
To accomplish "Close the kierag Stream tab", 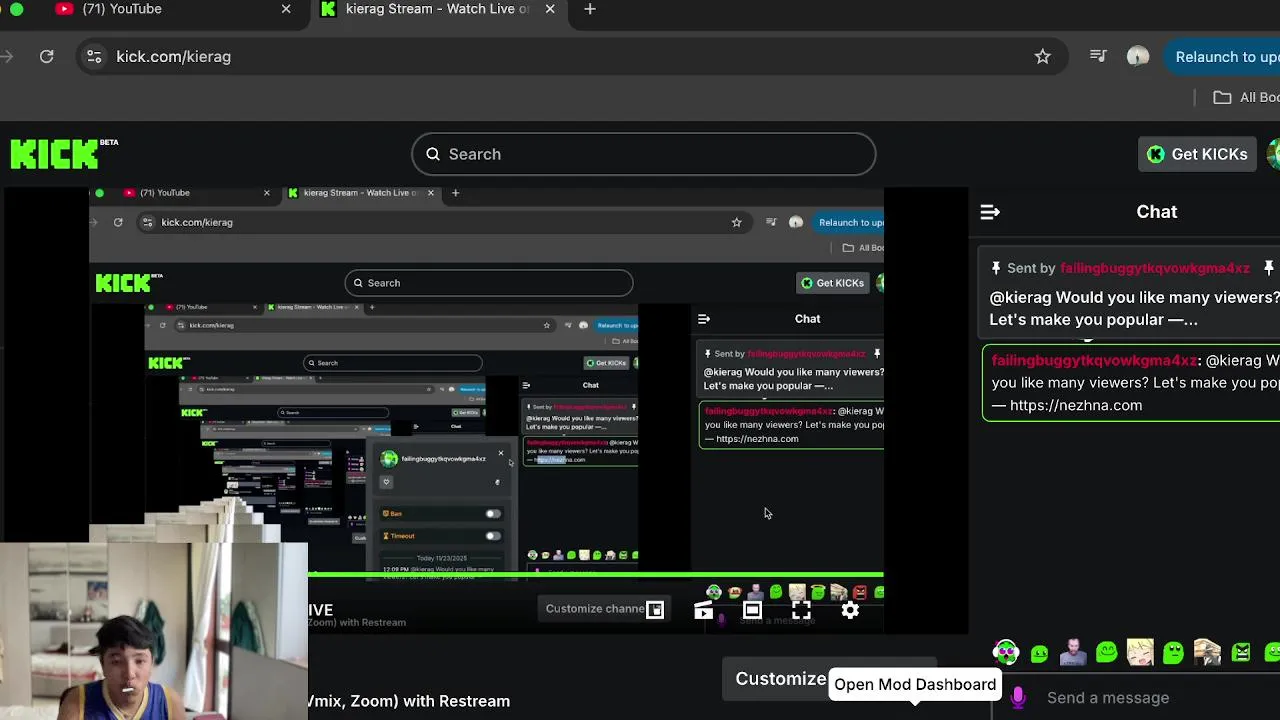I will 550,9.
